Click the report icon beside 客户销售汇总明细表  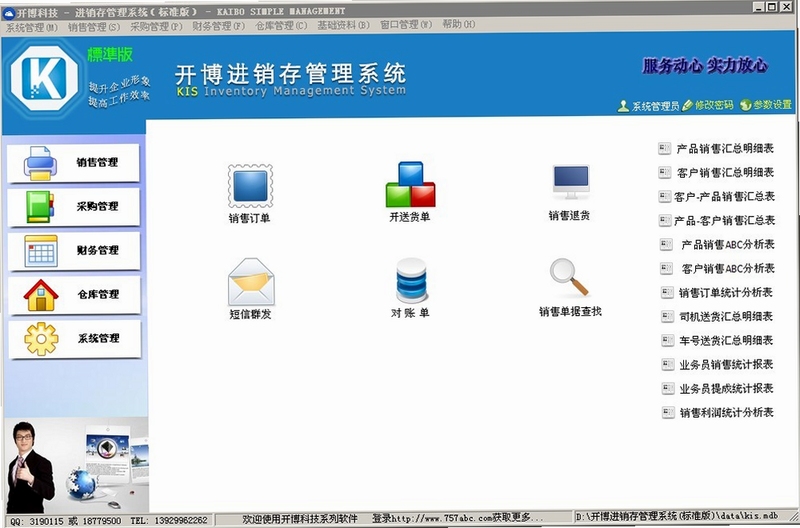pyautogui.click(x=664, y=172)
